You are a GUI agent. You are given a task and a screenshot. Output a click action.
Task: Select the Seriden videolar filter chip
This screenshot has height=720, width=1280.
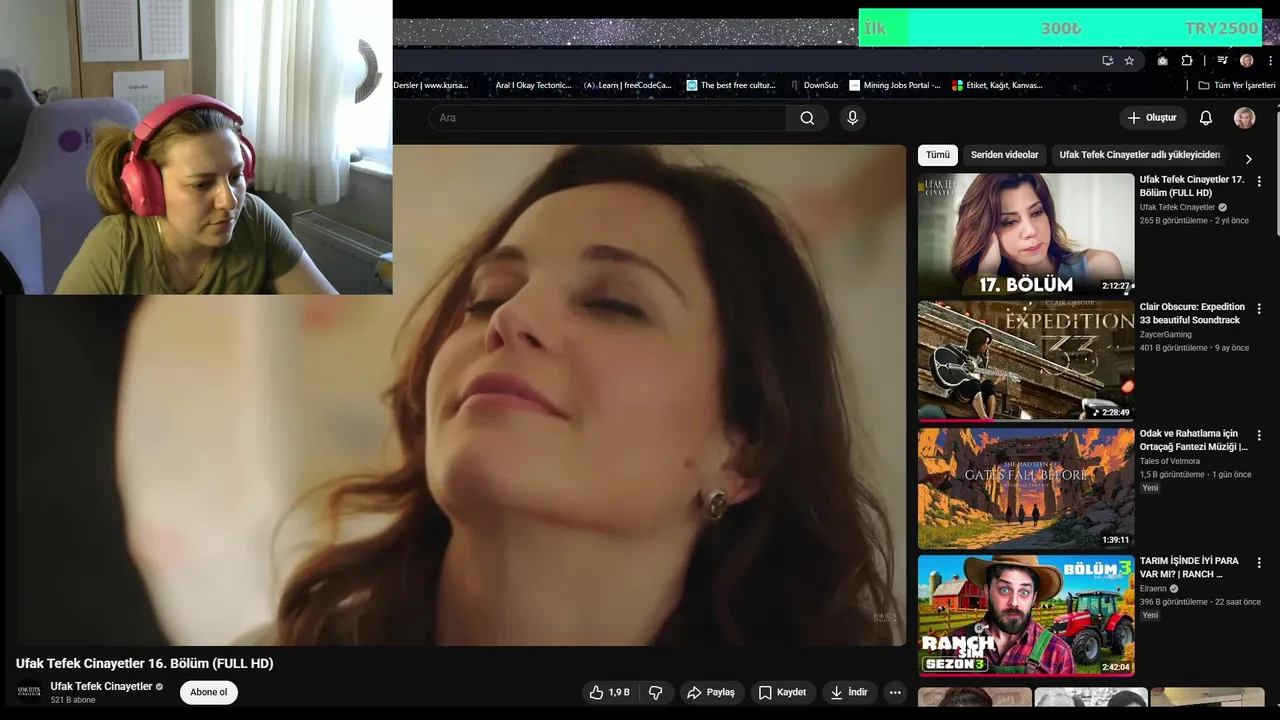tap(1005, 155)
